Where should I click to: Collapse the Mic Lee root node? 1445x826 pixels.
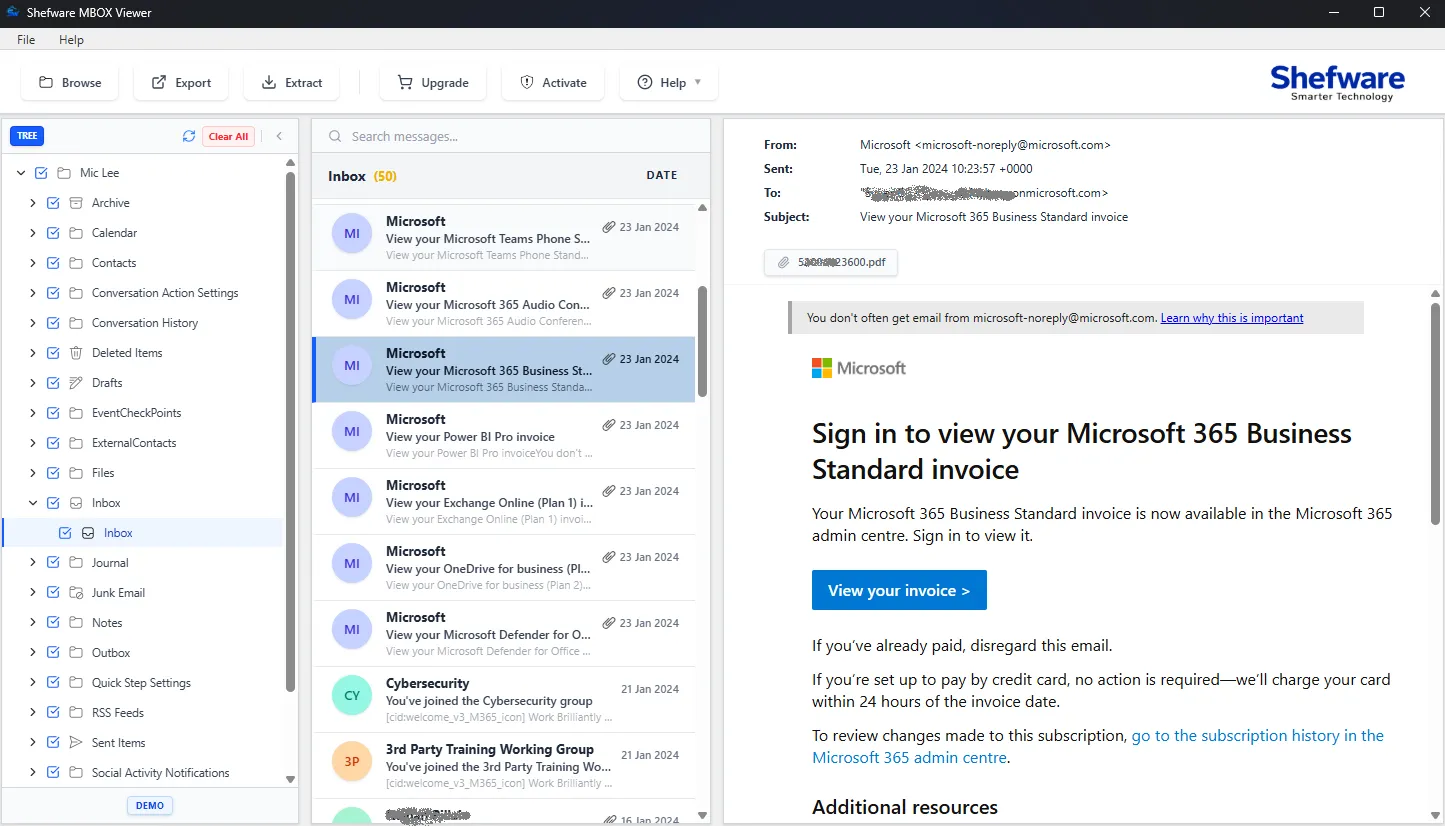(x=21, y=173)
